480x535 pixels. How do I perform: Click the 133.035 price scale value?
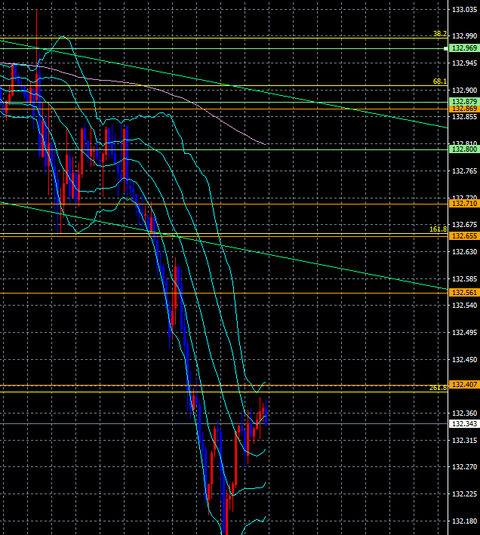(465, 10)
